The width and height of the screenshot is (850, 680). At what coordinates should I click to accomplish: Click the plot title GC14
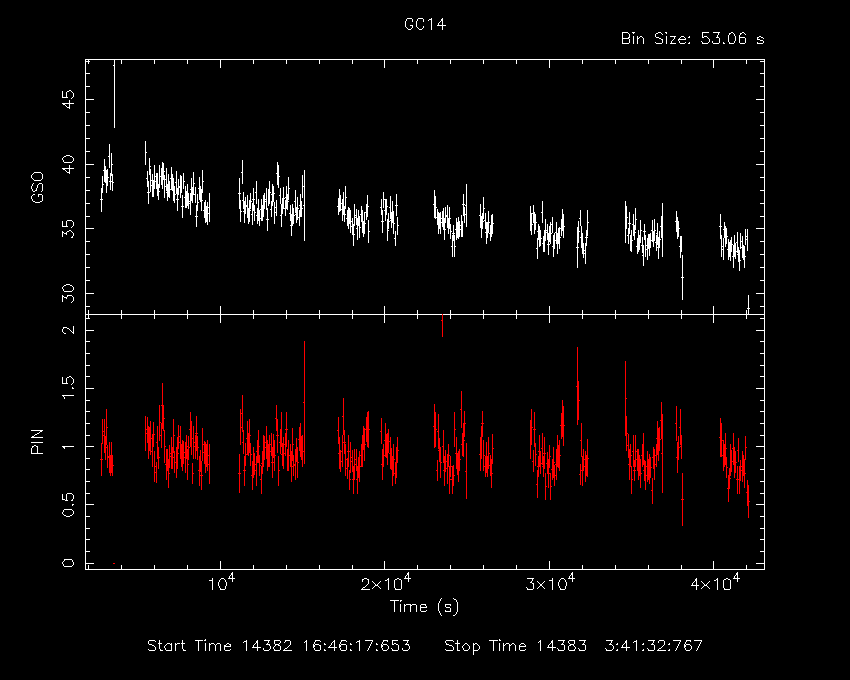(425, 24)
